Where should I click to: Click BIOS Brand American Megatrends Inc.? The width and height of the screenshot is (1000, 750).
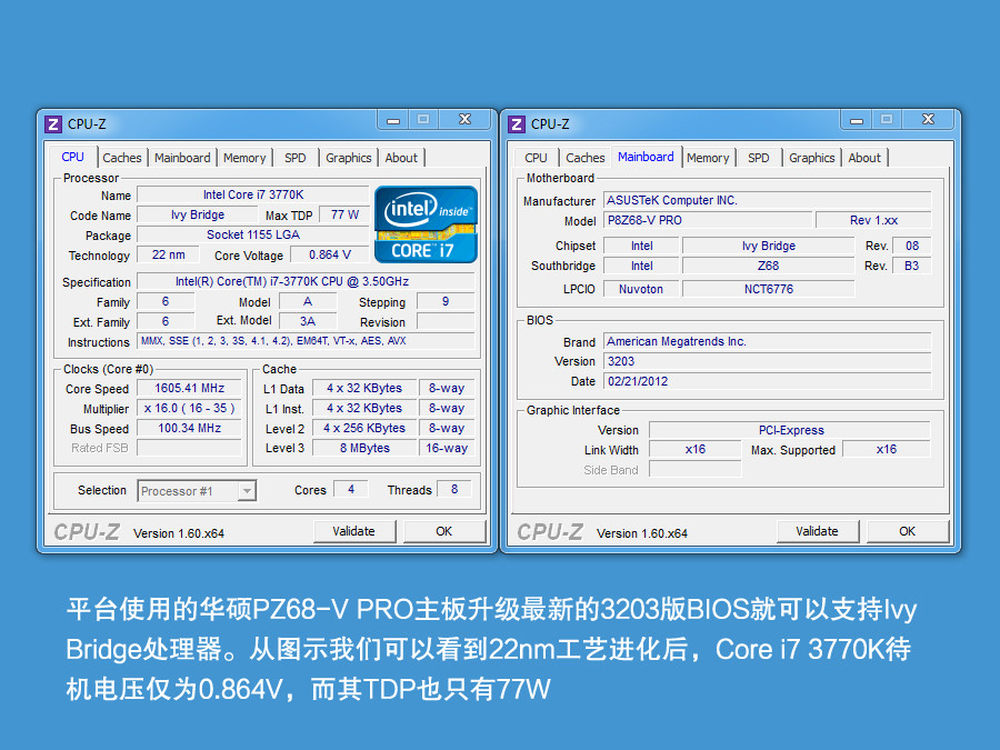click(767, 341)
